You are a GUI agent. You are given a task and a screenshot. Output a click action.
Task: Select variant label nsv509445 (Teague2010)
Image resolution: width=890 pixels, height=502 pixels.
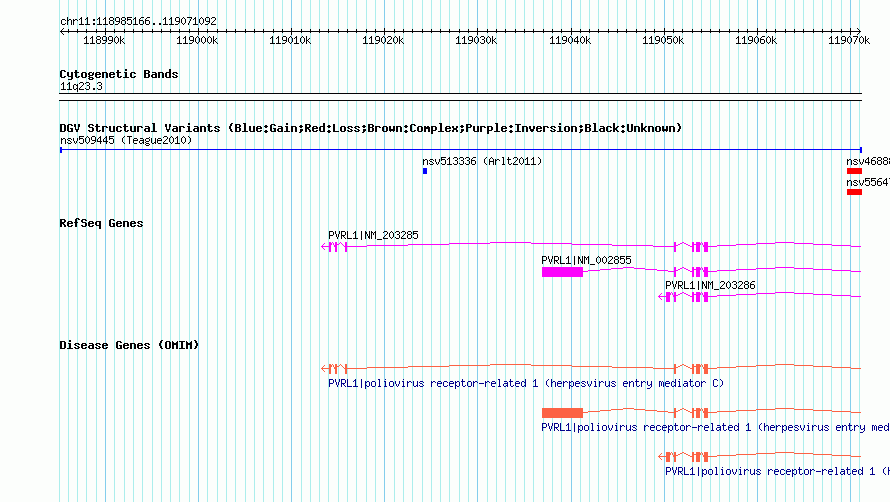(126, 140)
